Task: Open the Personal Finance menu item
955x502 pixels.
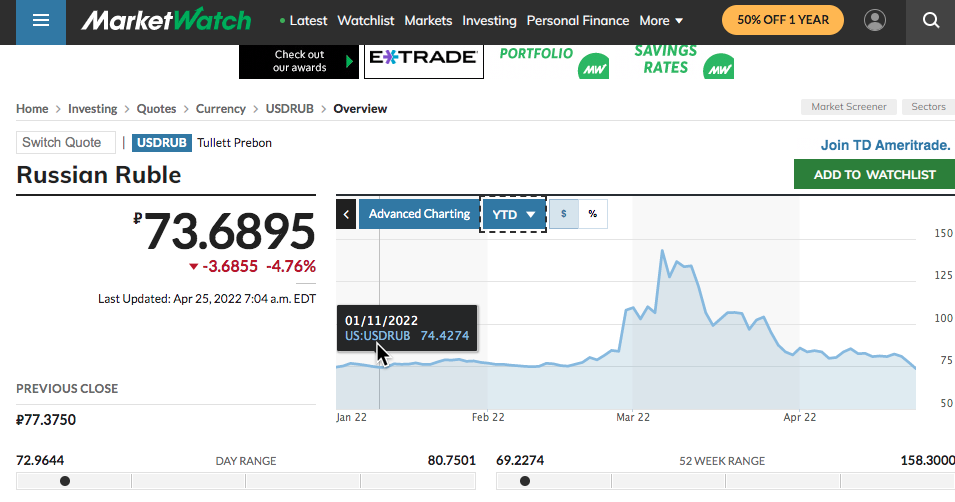Action: [x=578, y=21]
